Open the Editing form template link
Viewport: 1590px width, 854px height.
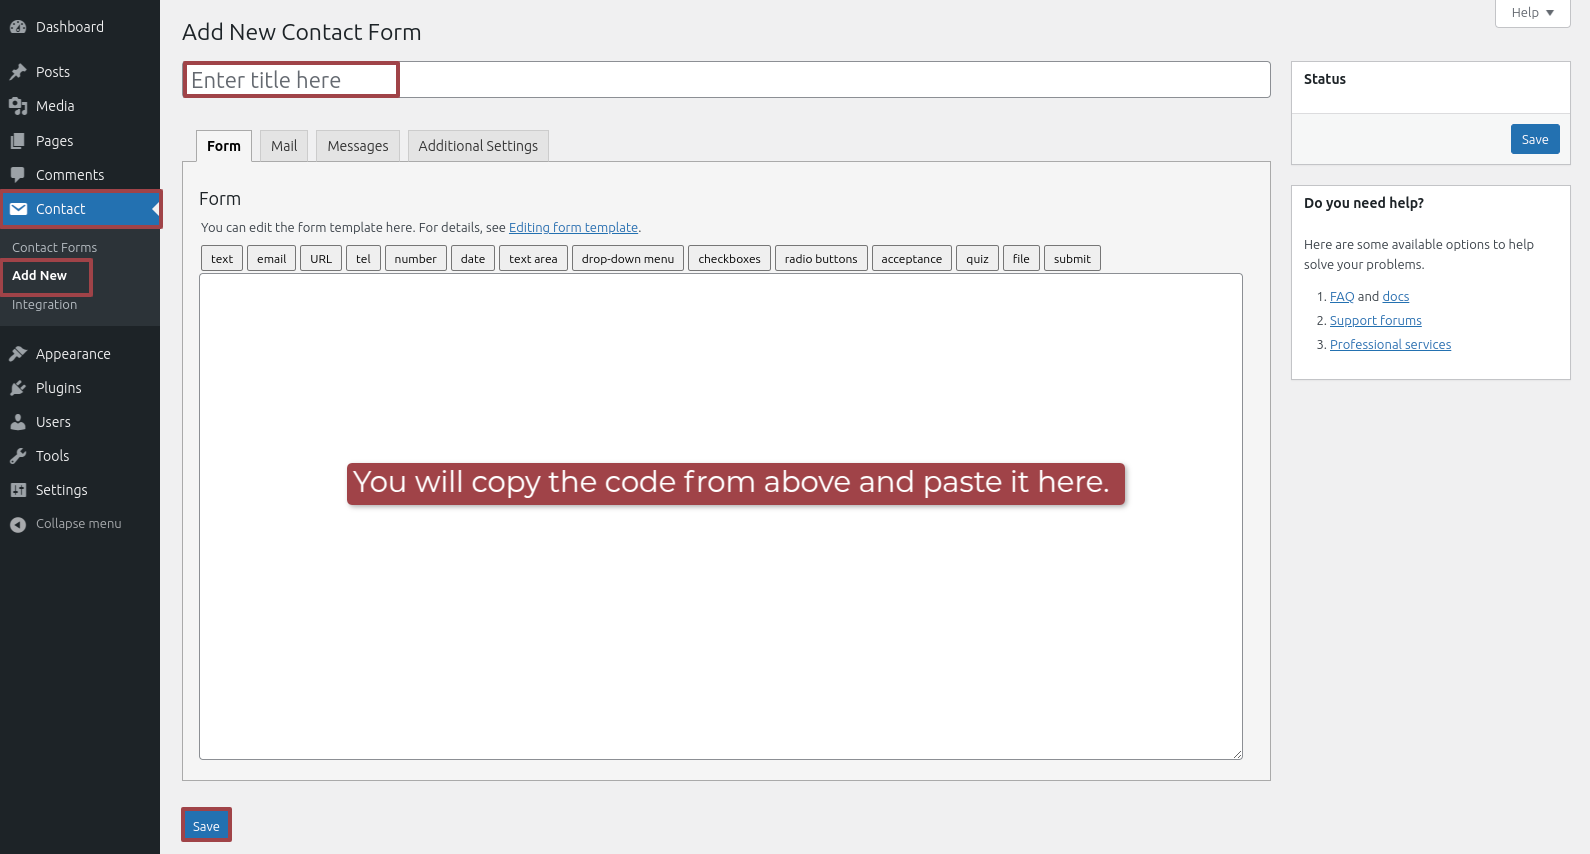[573, 228]
